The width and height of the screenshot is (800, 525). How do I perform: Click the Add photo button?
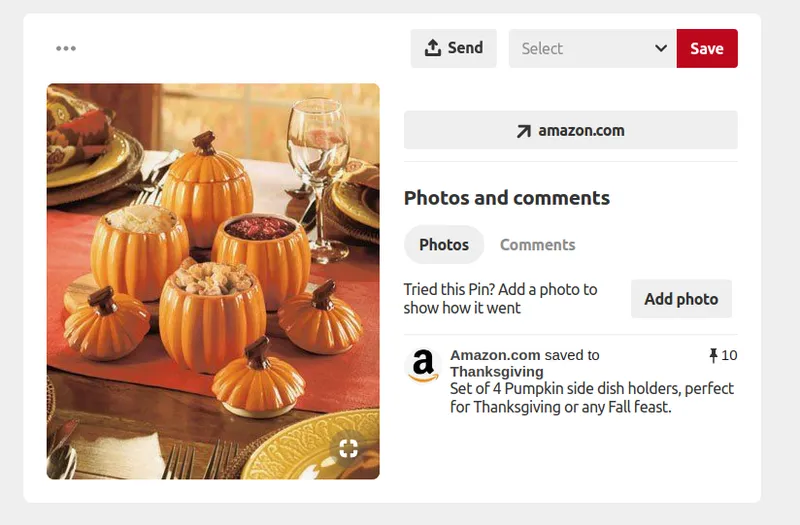[681, 299]
